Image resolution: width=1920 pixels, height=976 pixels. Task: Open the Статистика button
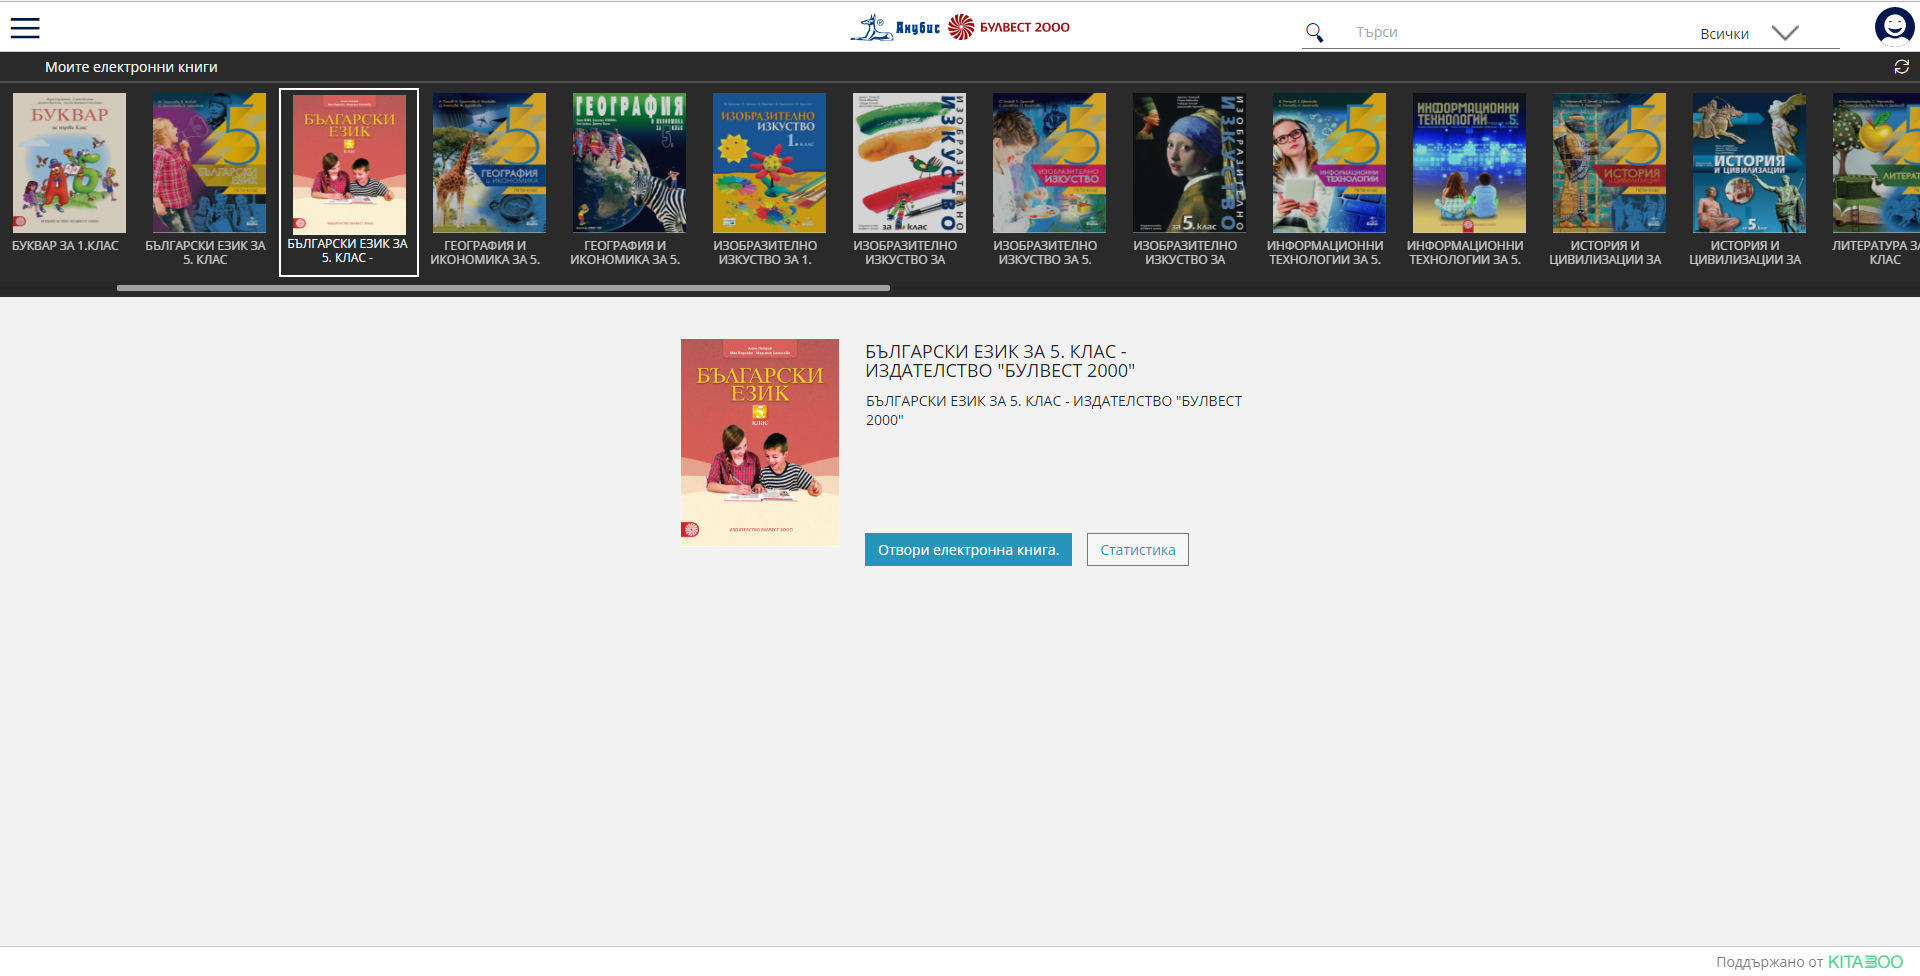(1137, 550)
